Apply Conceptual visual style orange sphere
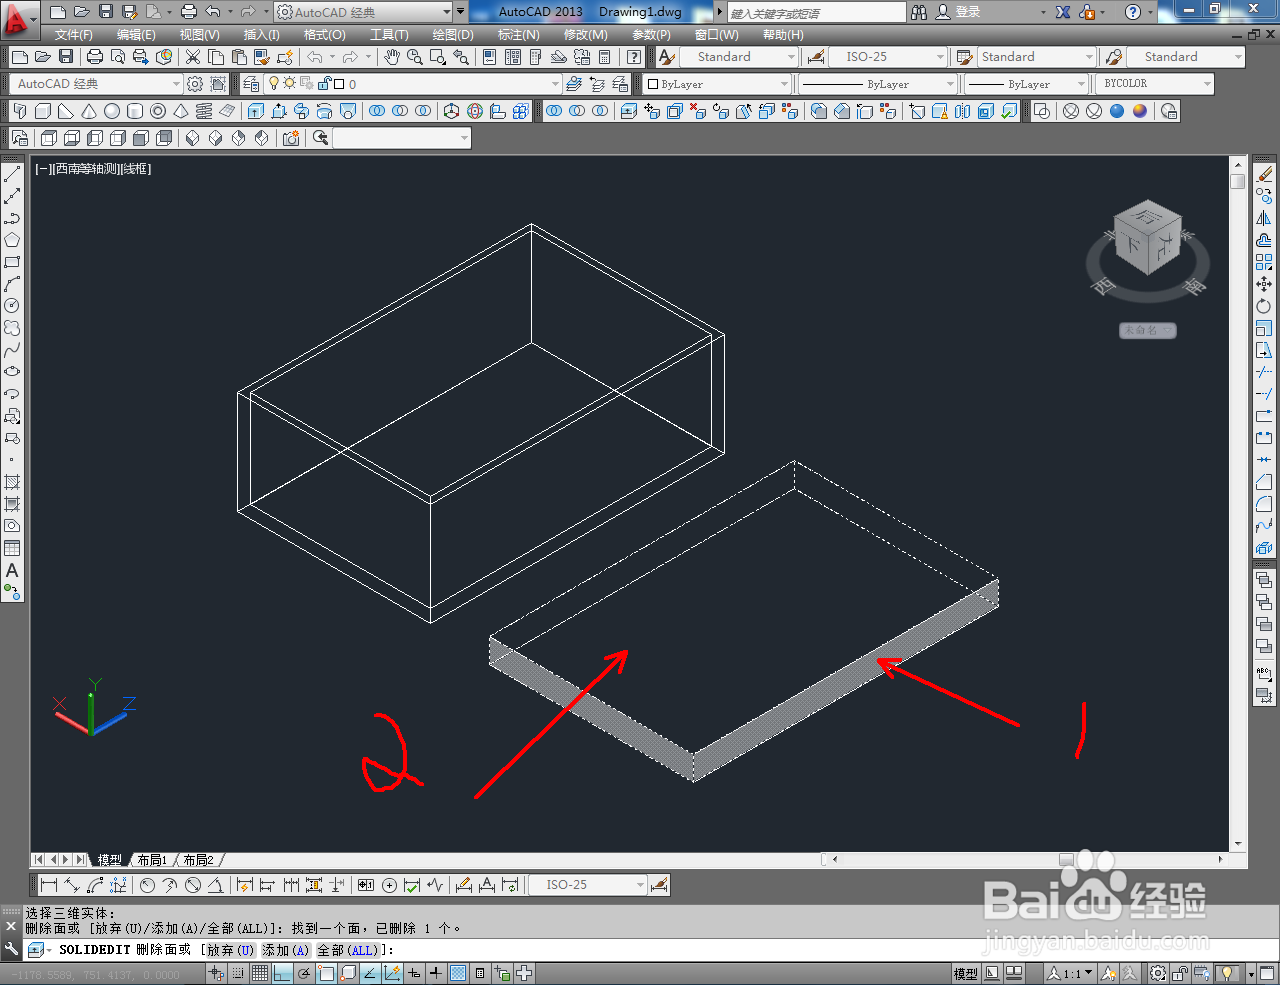This screenshot has height=985, width=1280. pyautogui.click(x=1139, y=111)
